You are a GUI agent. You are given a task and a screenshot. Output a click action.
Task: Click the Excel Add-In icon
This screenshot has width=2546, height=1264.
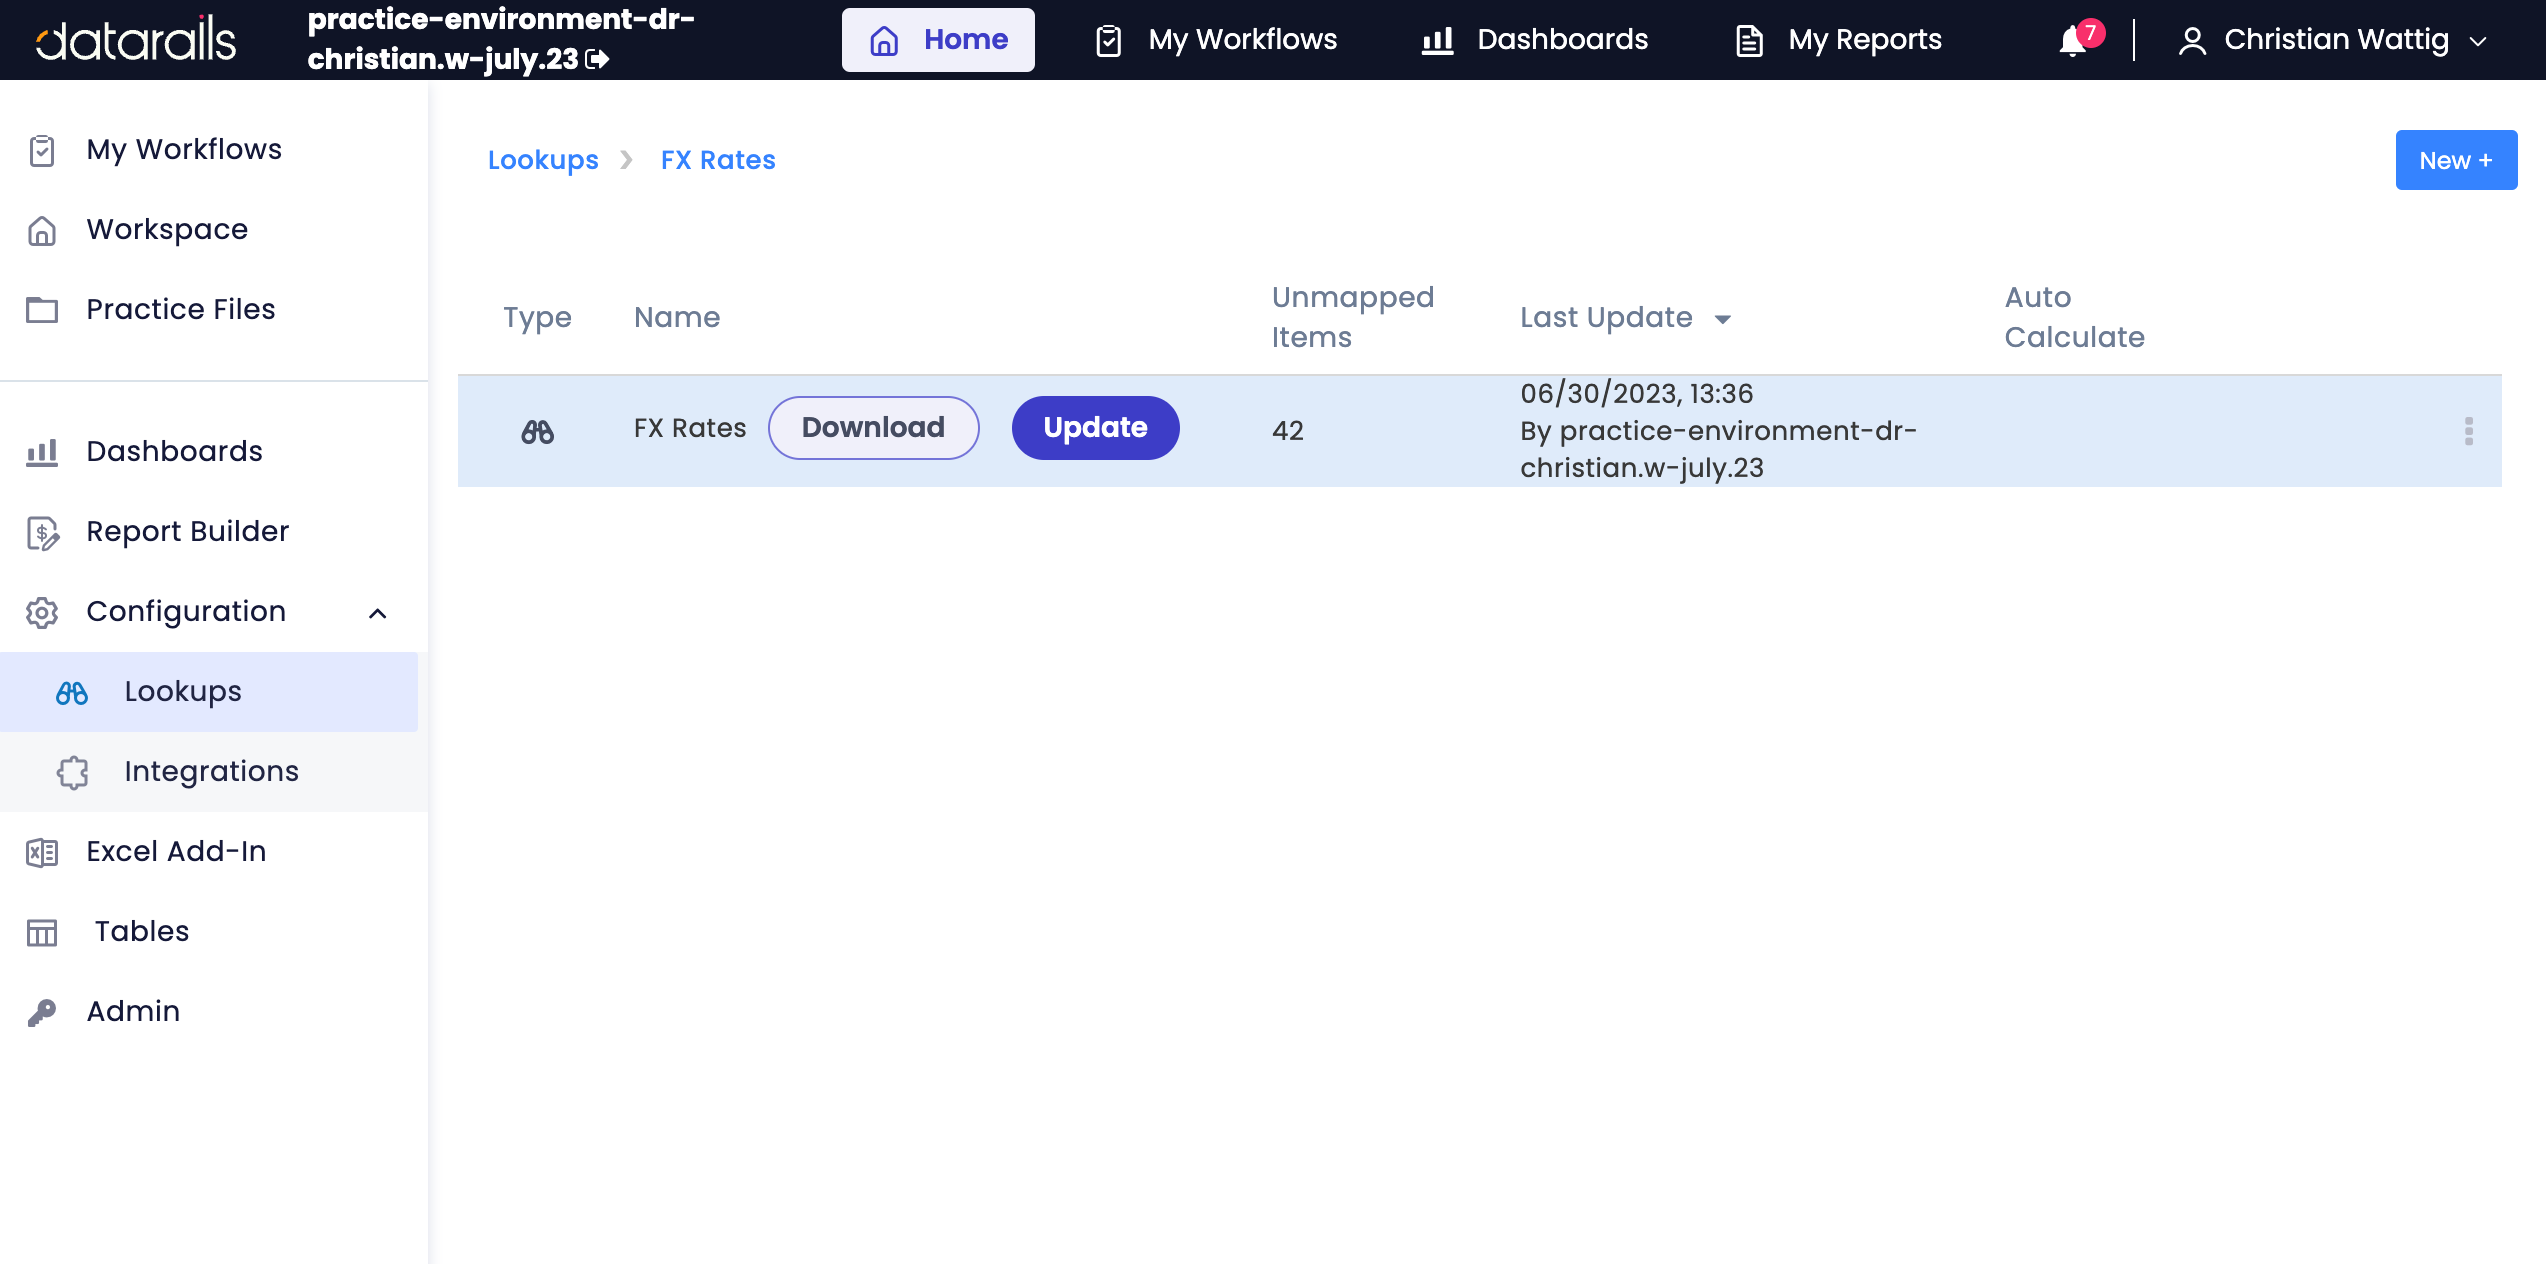(42, 852)
